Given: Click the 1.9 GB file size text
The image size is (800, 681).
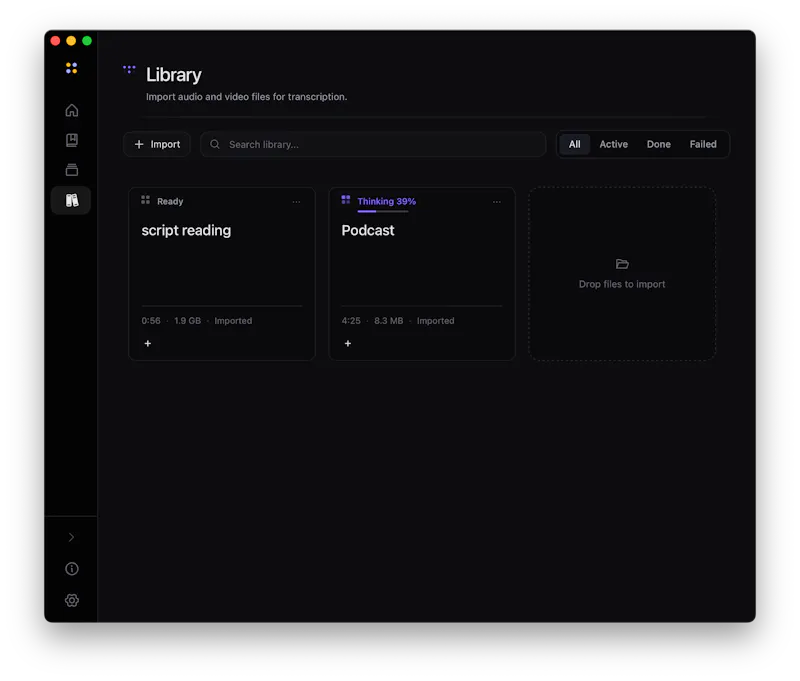Looking at the screenshot, I should click(x=187, y=321).
